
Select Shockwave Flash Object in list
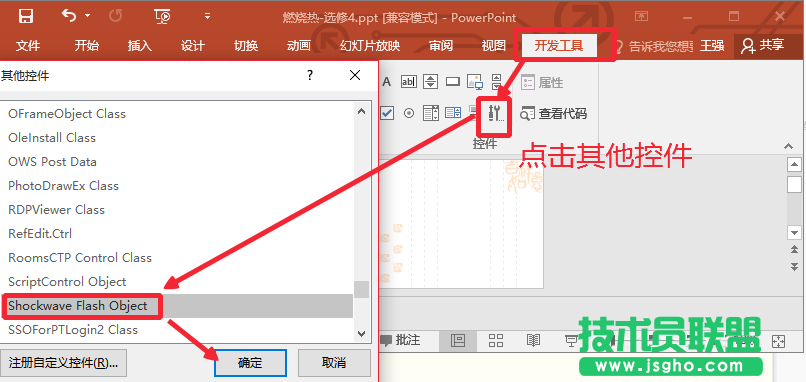click(177, 306)
